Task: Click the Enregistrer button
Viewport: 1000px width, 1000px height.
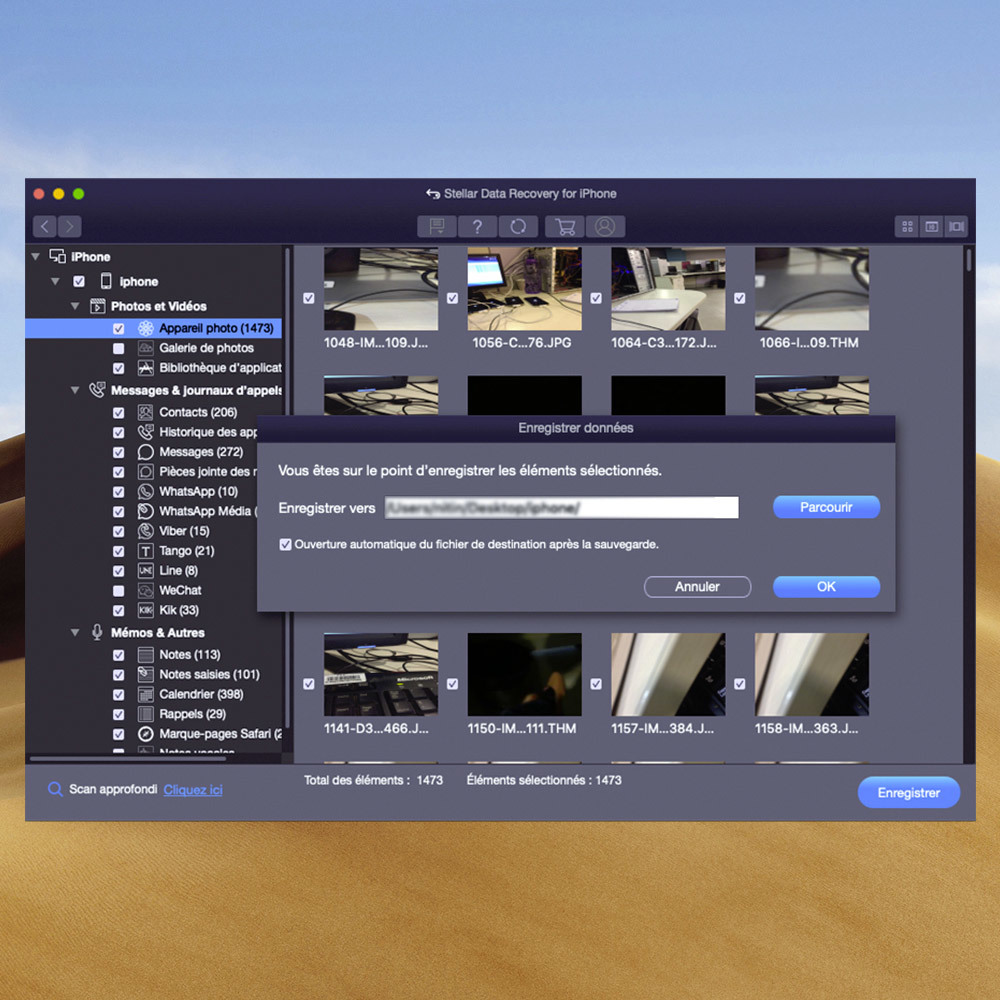Action: pos(908,793)
